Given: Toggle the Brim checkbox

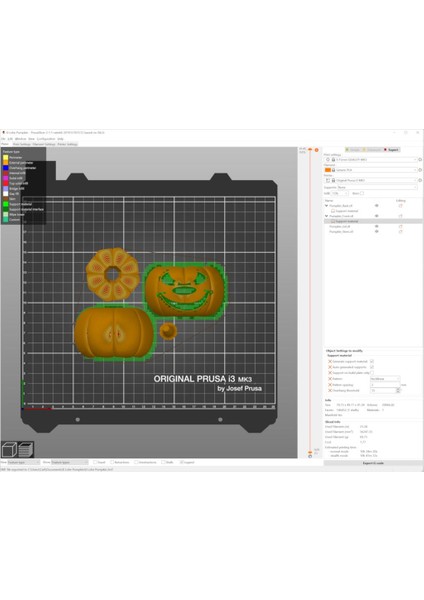Looking at the screenshot, I should pos(362,193).
